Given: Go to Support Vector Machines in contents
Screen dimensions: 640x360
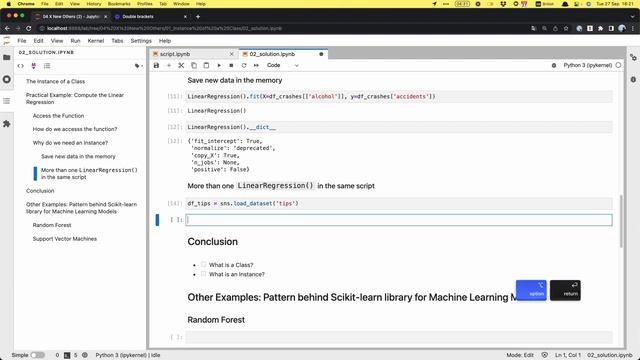Looking at the screenshot, I should click(64, 239).
